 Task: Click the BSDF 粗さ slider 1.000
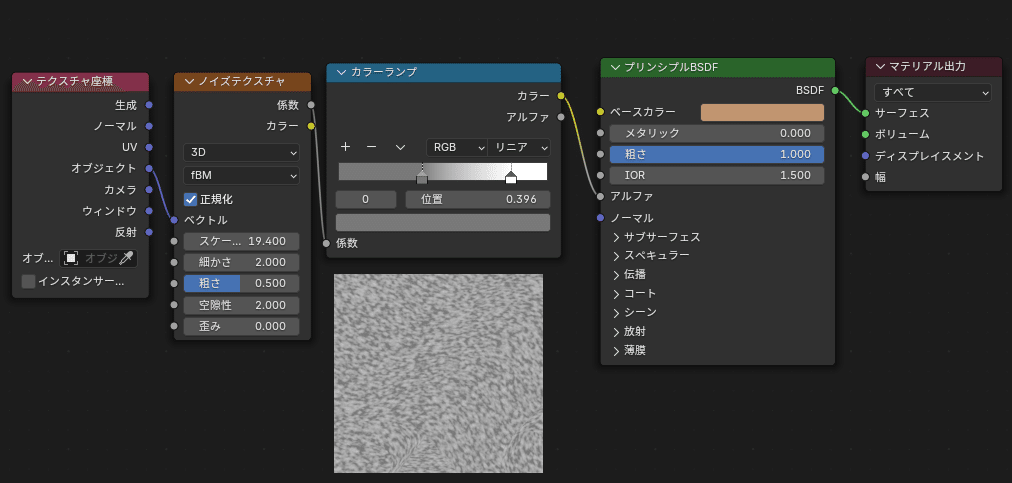[x=717, y=154]
